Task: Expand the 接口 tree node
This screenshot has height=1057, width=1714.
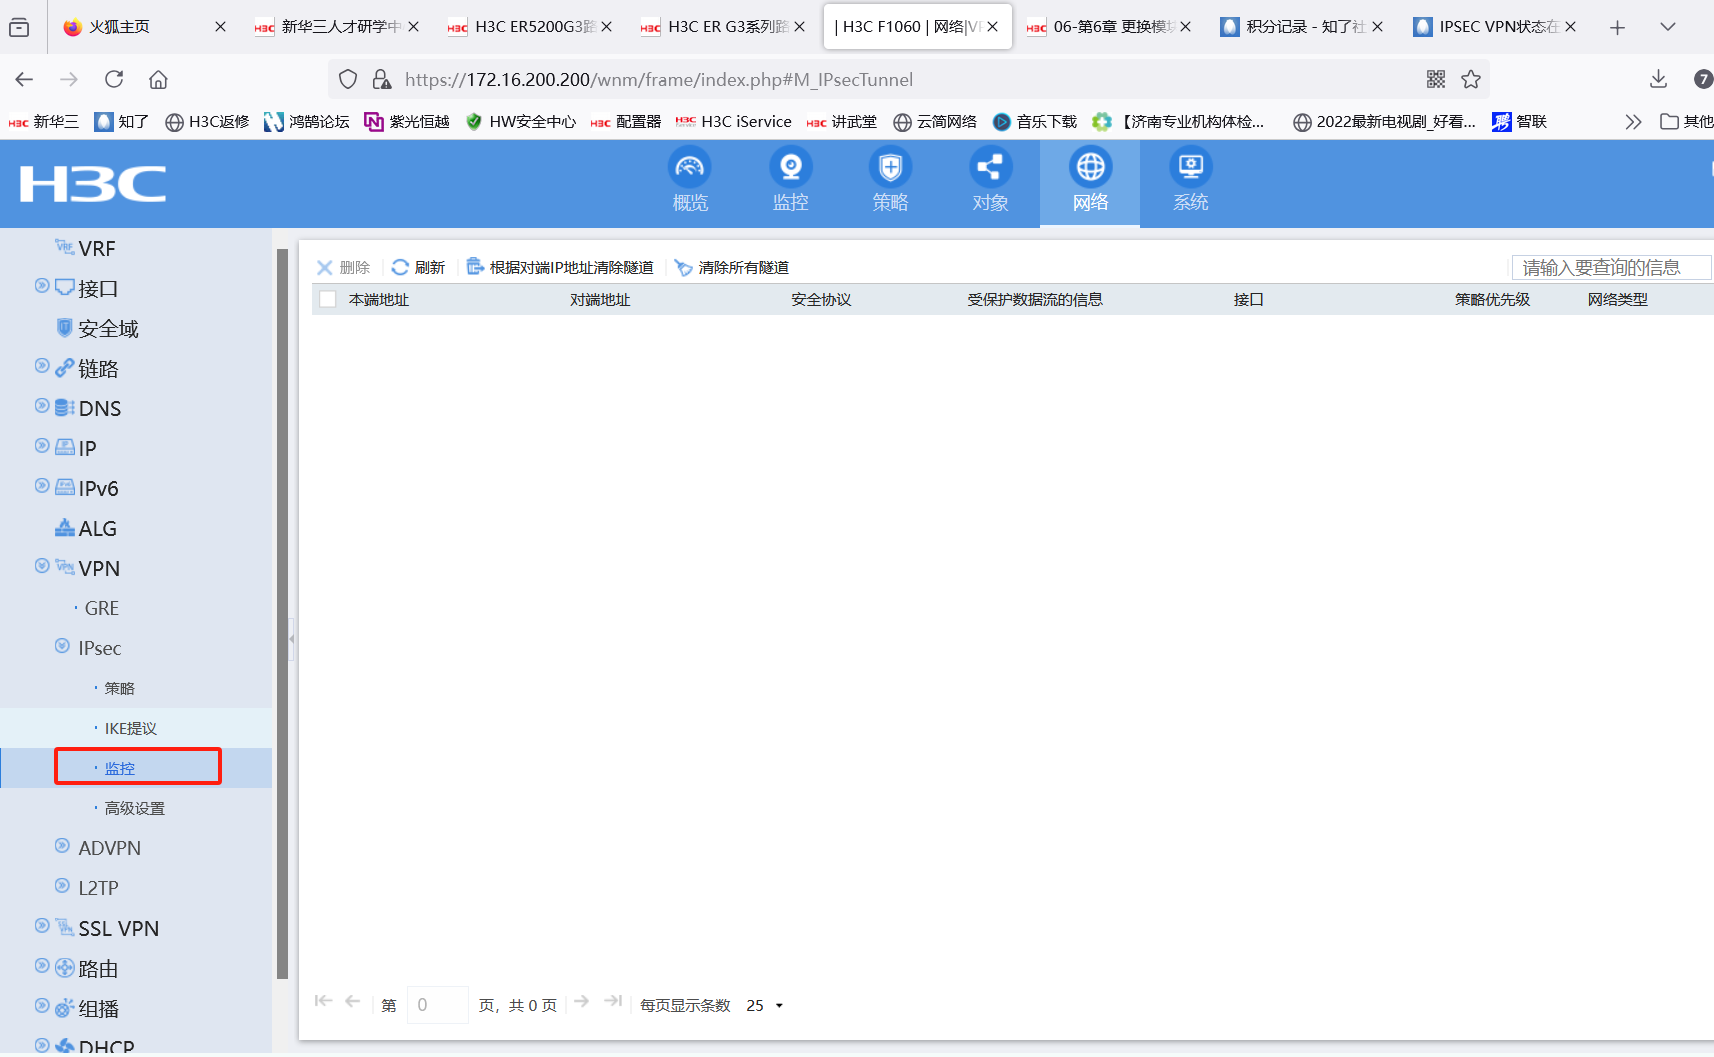Action: click(x=42, y=286)
